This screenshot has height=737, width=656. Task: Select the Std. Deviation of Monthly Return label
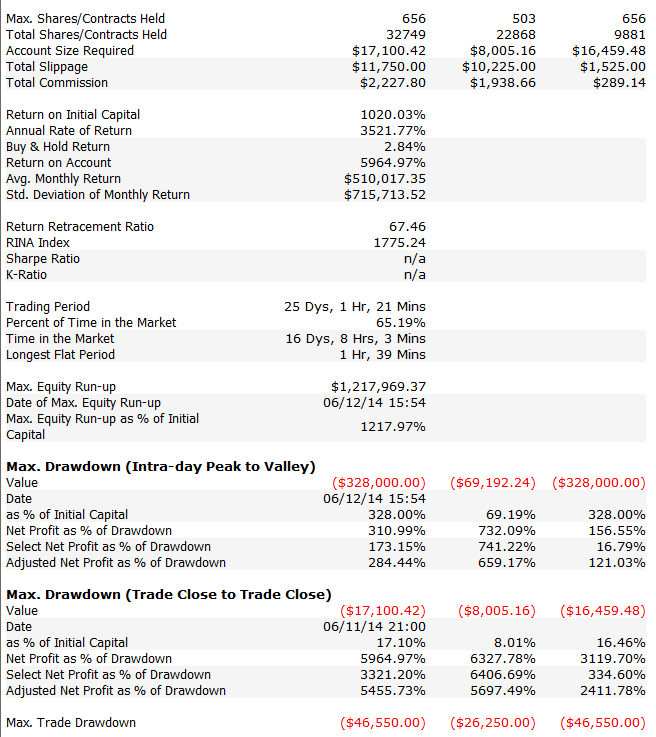coord(98,195)
